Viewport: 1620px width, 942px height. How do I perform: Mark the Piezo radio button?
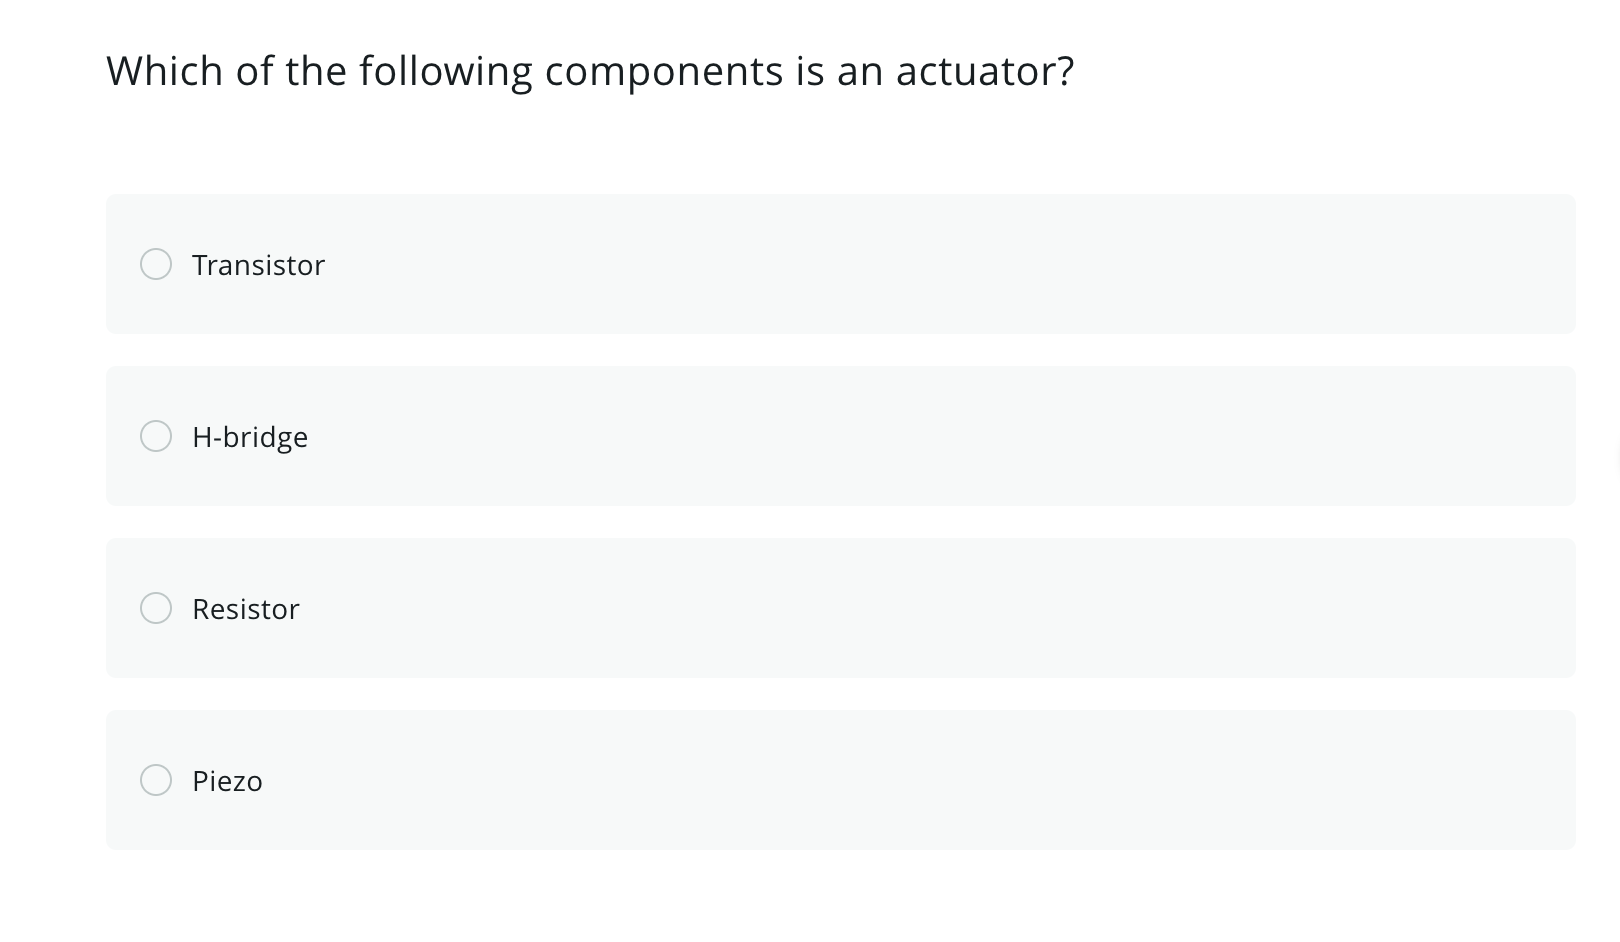[156, 780]
